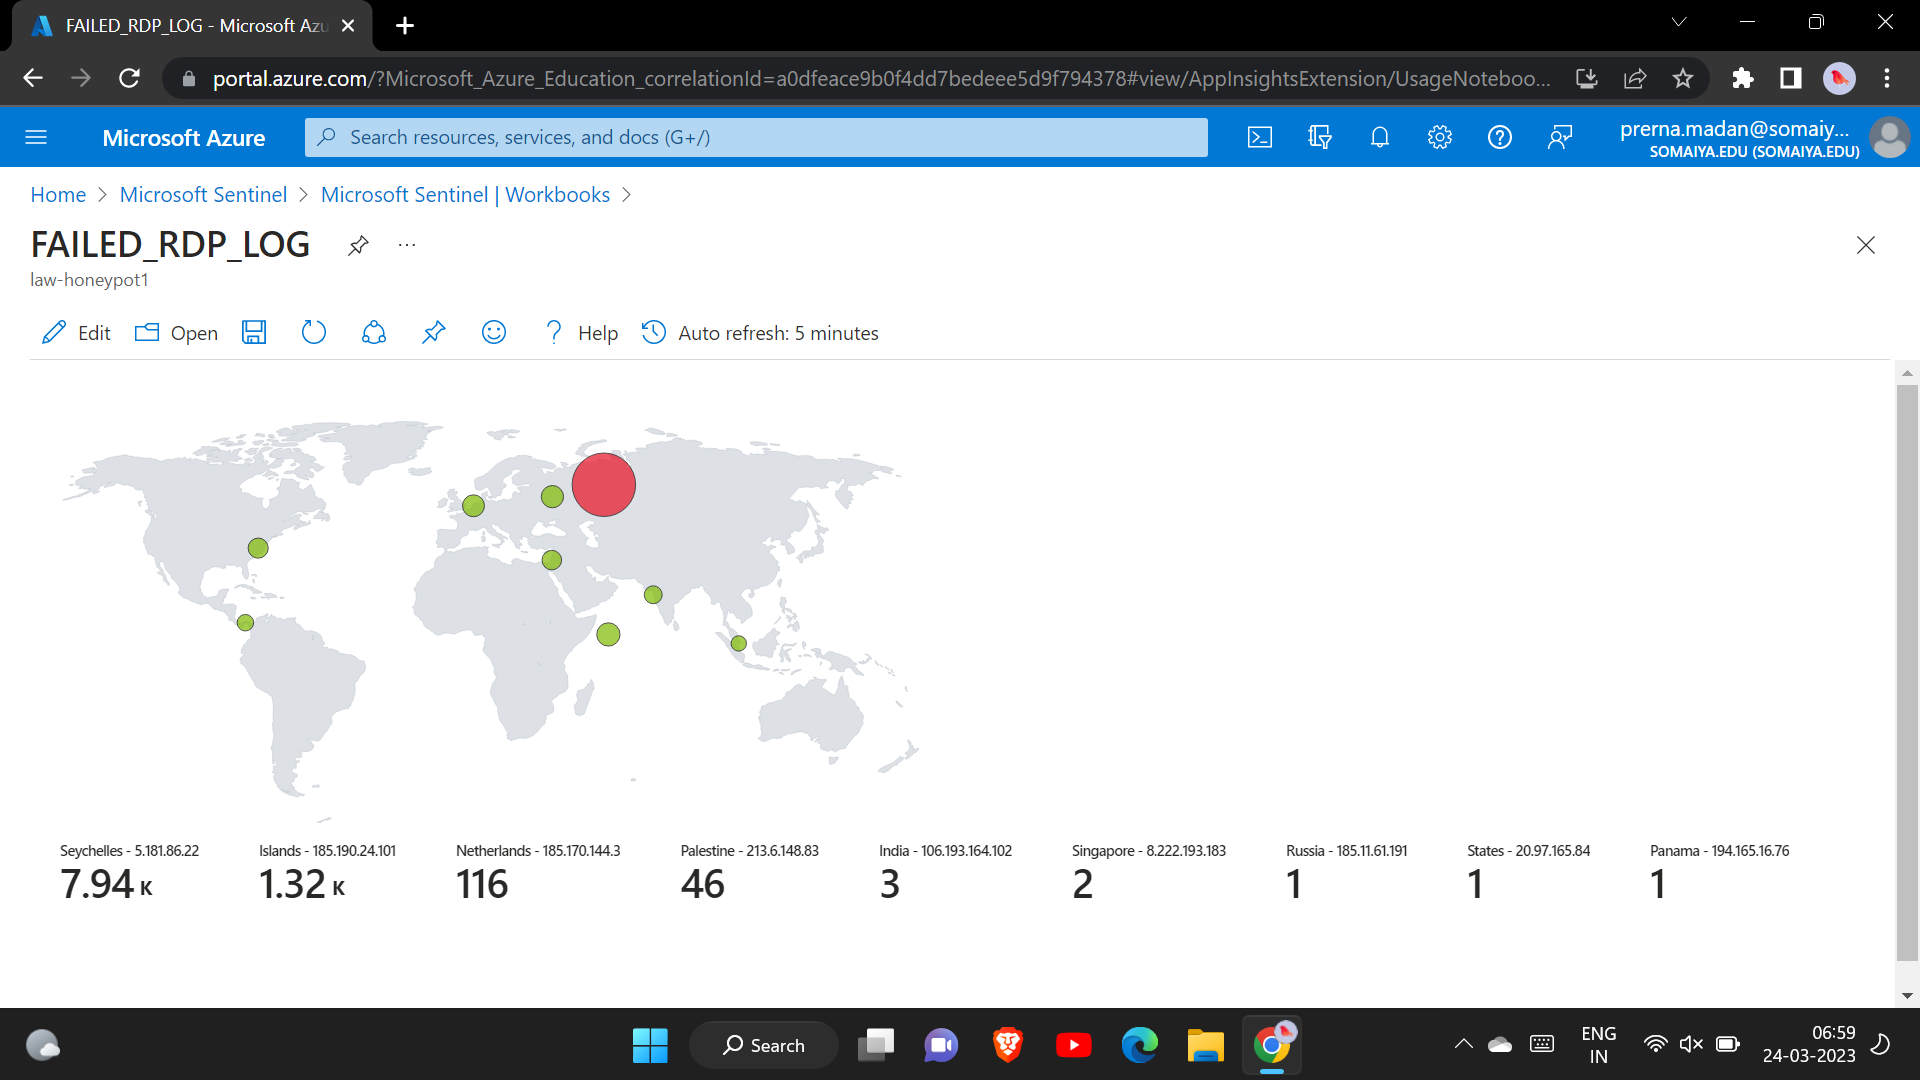Go to Microsoft Sentinel | Workbooks breadcrumb
This screenshot has width=1920, height=1080.
point(465,195)
